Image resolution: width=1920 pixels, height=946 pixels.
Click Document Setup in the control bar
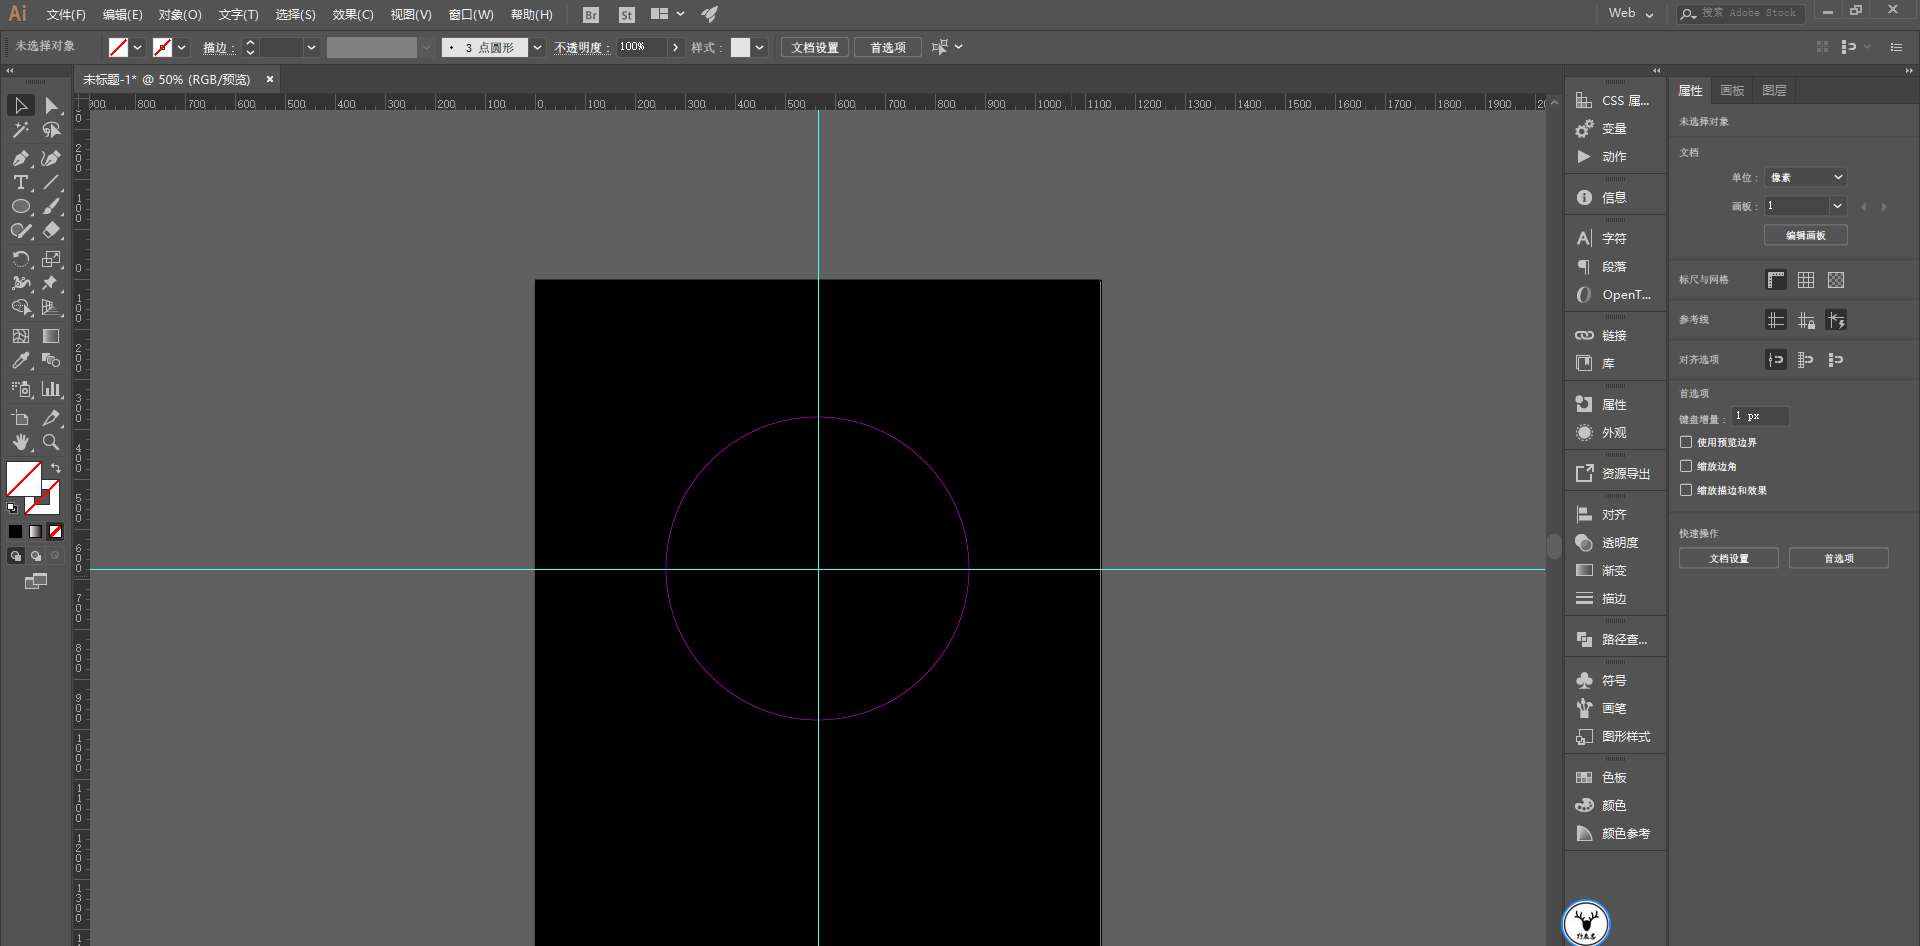coord(815,47)
